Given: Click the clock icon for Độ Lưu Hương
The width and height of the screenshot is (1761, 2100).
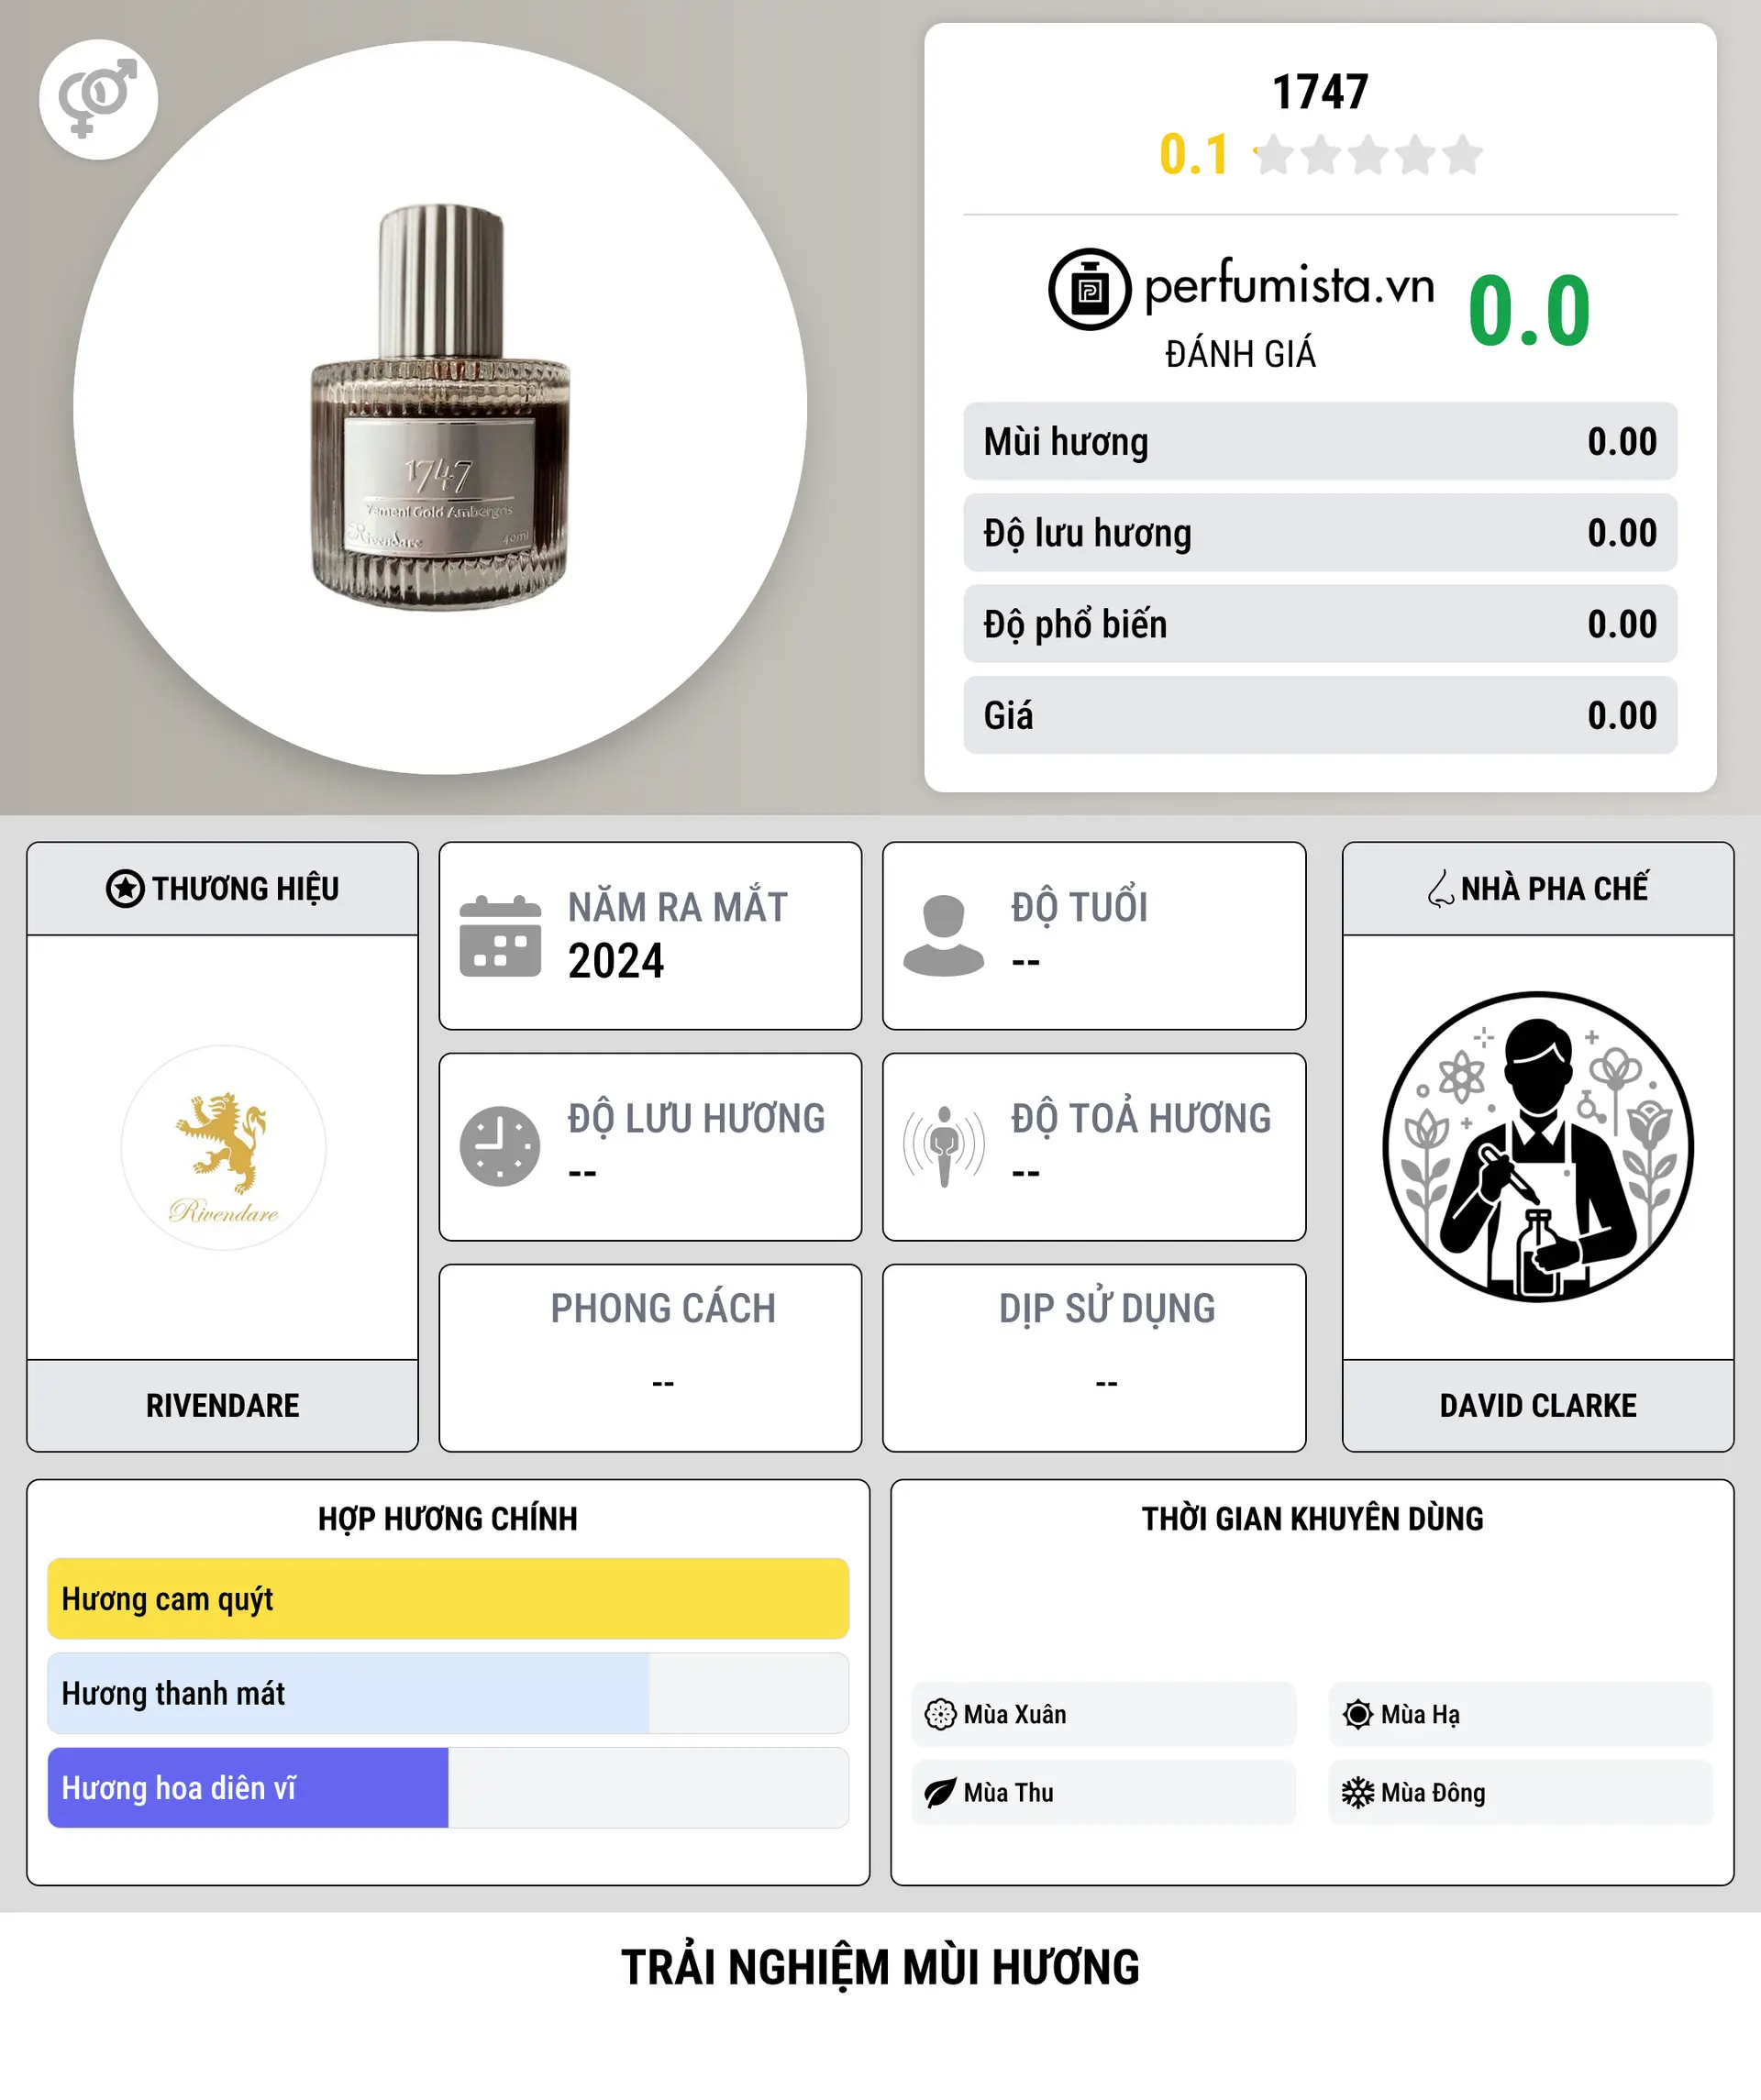Looking at the screenshot, I should (500, 1147).
